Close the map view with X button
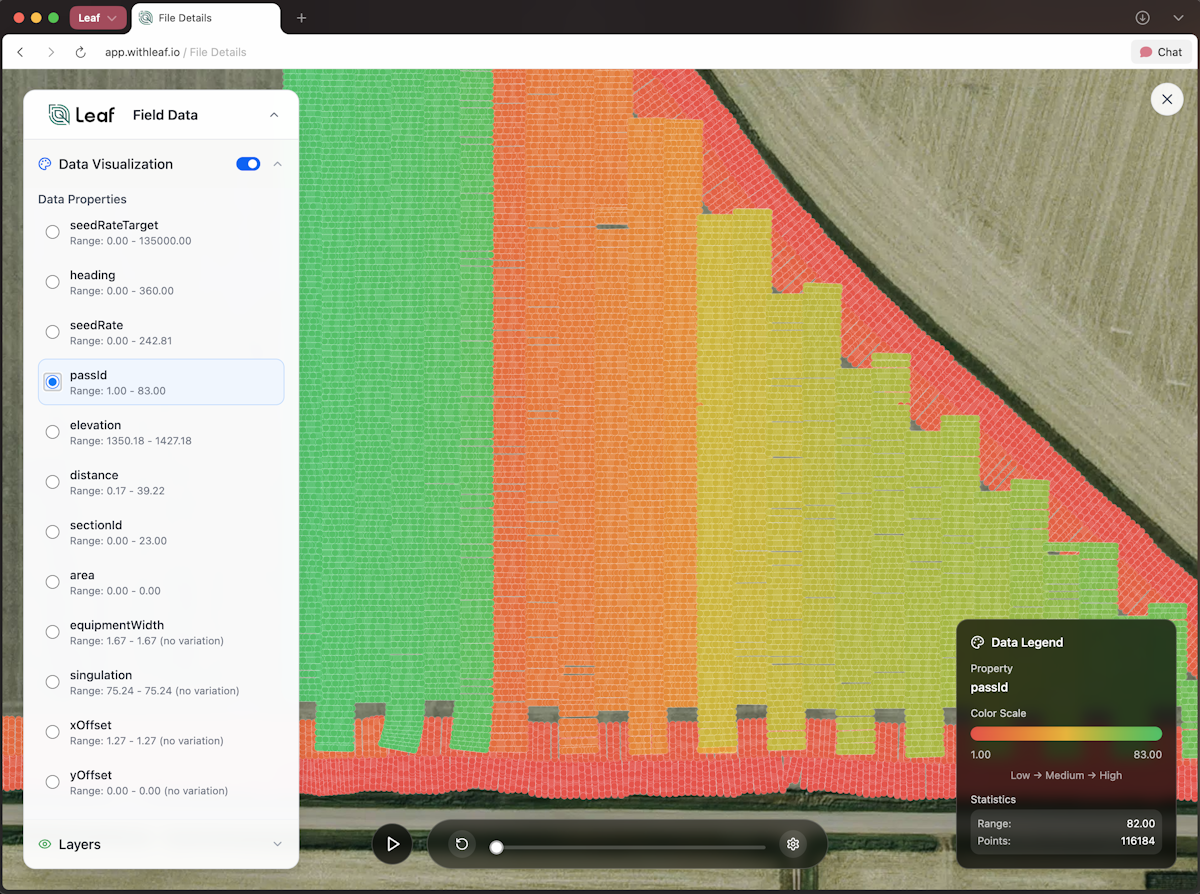The width and height of the screenshot is (1200, 894). pyautogui.click(x=1166, y=99)
